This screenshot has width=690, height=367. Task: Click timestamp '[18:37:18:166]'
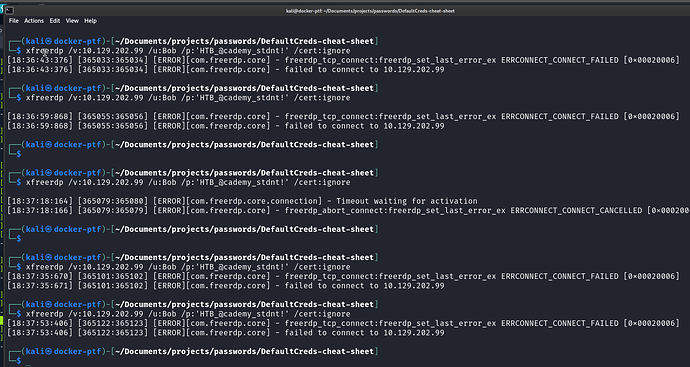pos(40,211)
